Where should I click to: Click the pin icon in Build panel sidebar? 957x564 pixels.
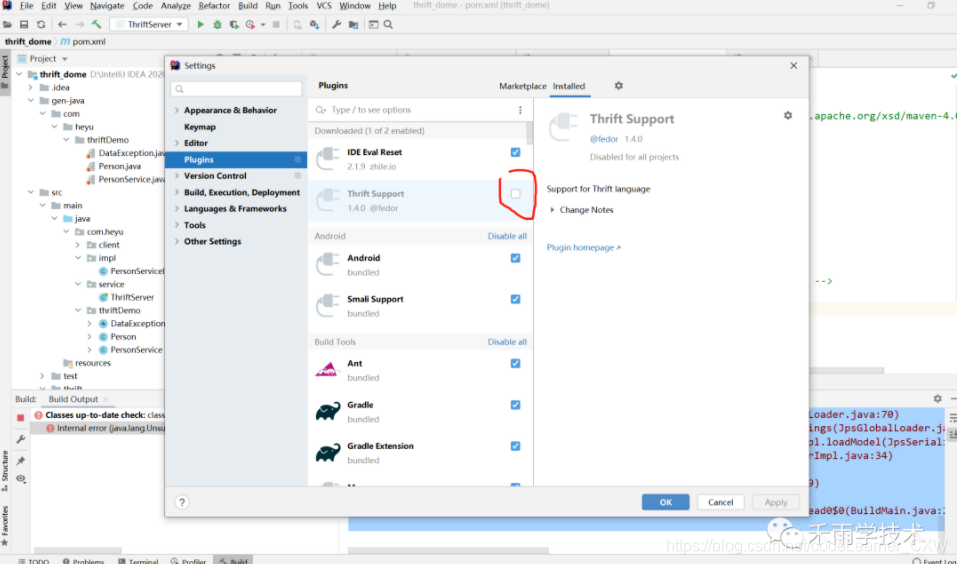(21, 460)
